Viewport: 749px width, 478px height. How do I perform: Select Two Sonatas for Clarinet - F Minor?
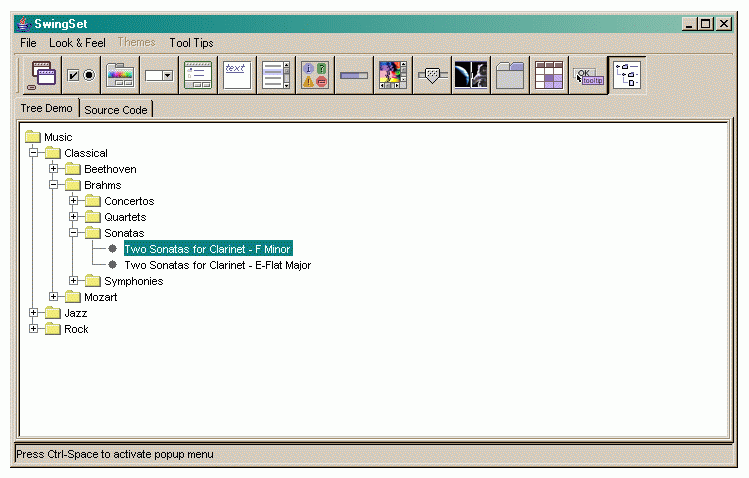tap(208, 249)
